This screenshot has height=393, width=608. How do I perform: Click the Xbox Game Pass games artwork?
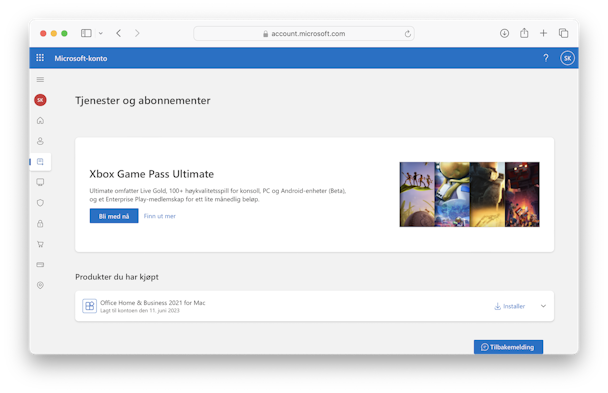tap(469, 194)
